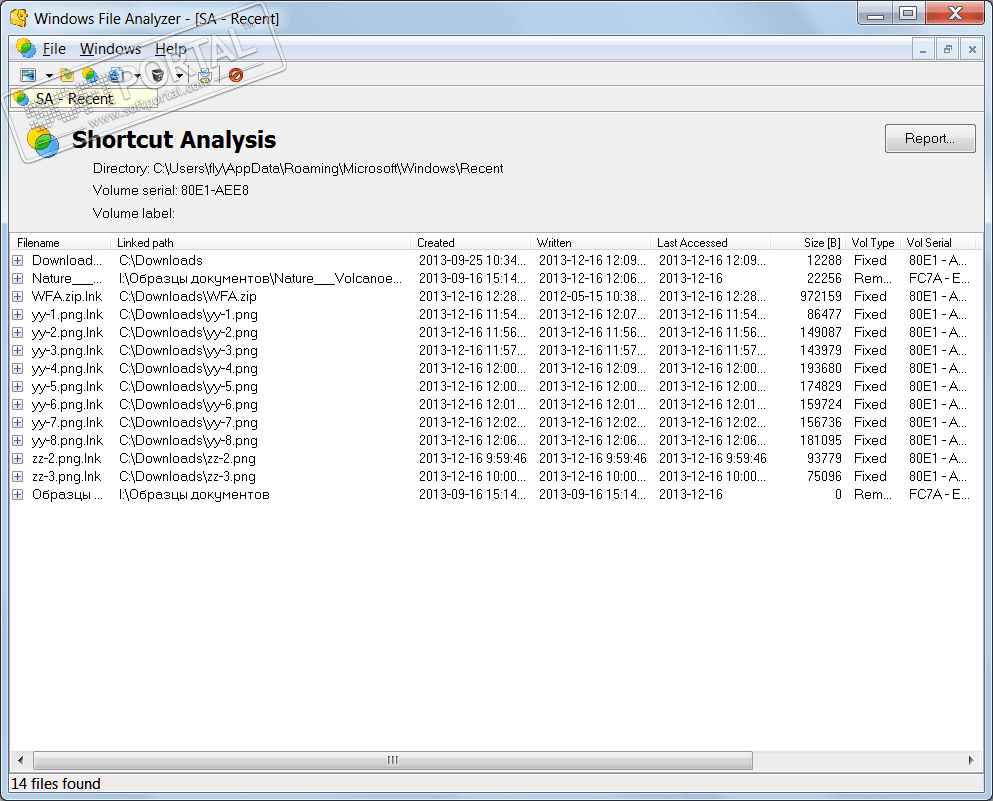The image size is (993, 801).
Task: Click the horizontal scrollbar right arrow
Action: (971, 760)
